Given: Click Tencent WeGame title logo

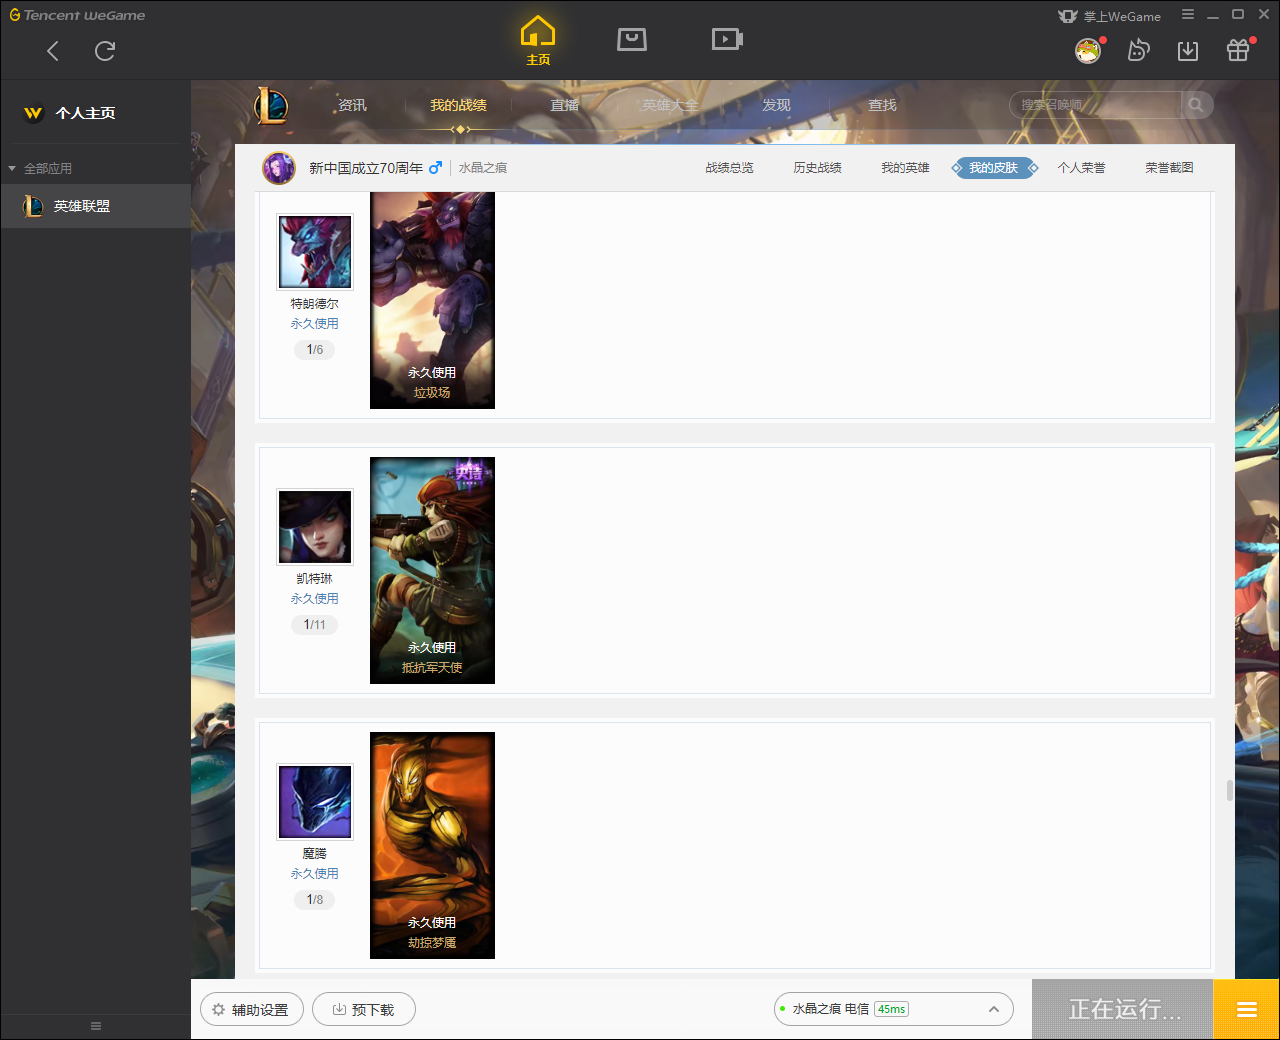Looking at the screenshot, I should (77, 15).
